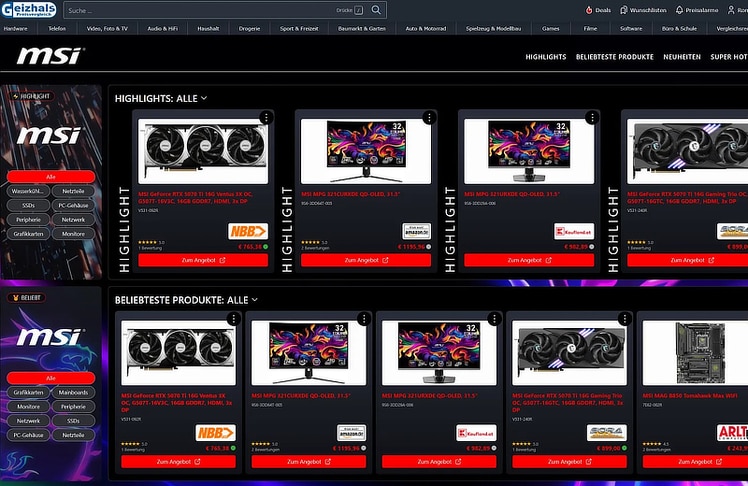Open Beliebteste RTX 5070 Ti Gaming Trio title link
The image size is (748, 486).
coord(568,403)
